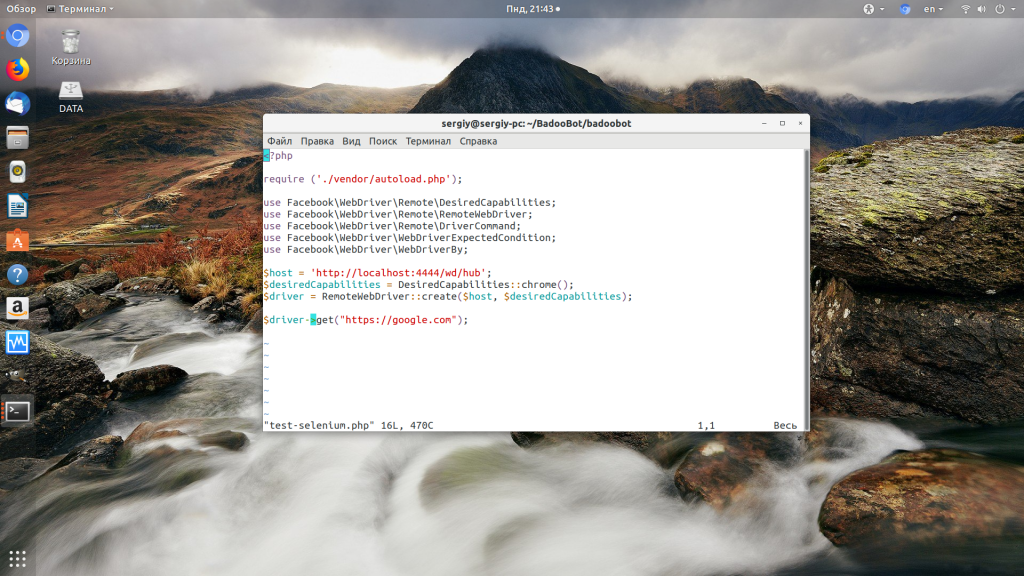The image size is (1024, 576).
Task: Open the Справка menu
Action: click(x=478, y=141)
